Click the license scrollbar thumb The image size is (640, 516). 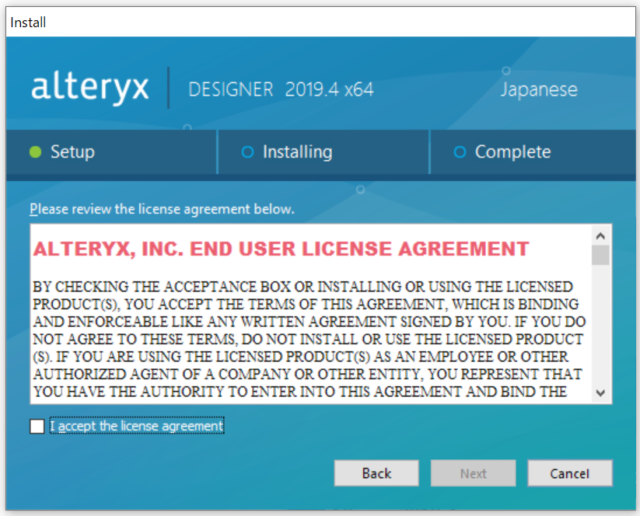[x=600, y=255]
